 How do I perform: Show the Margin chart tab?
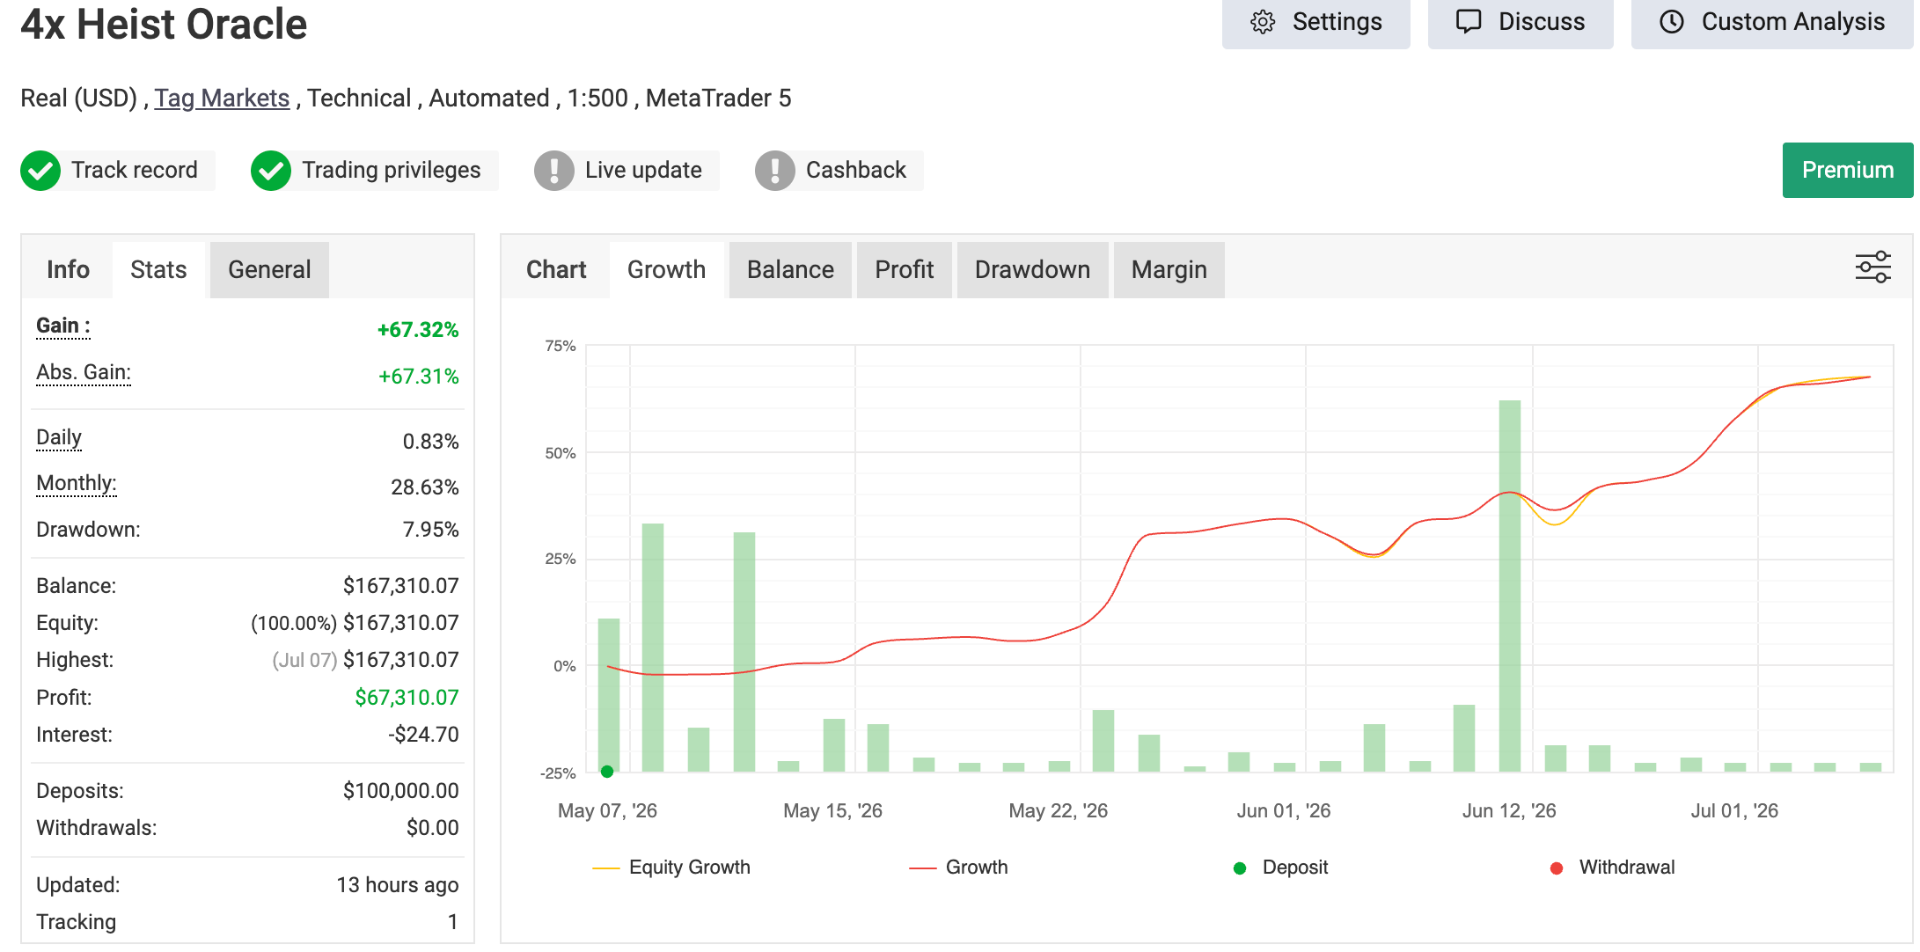pos(1169,270)
